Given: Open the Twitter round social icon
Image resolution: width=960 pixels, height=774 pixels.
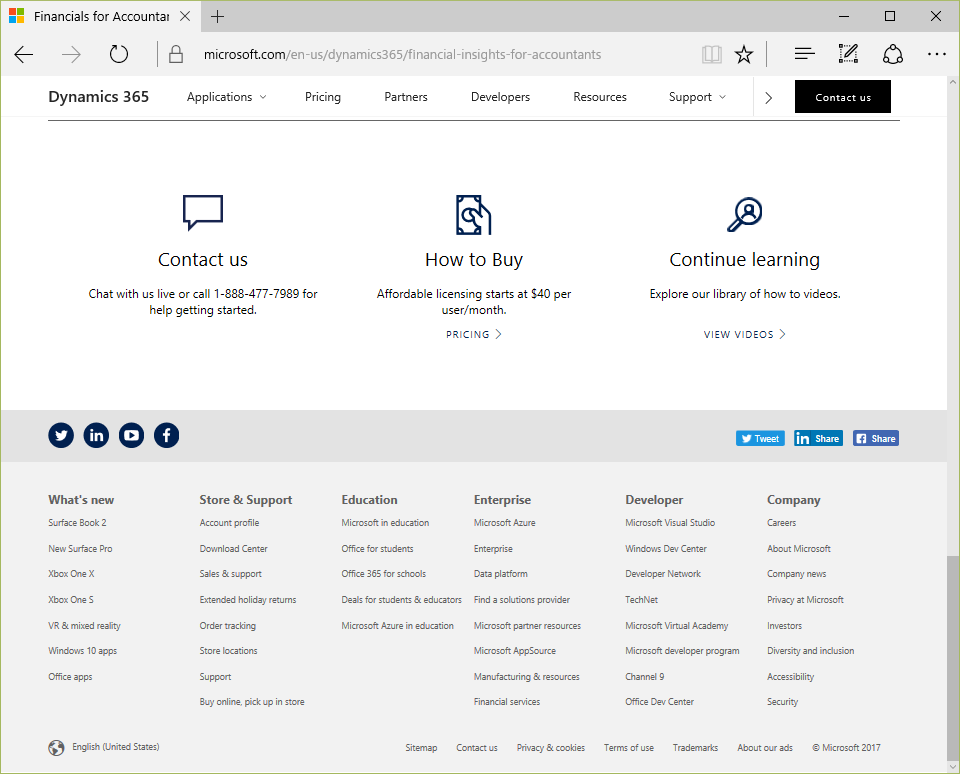Looking at the screenshot, I should [x=61, y=435].
